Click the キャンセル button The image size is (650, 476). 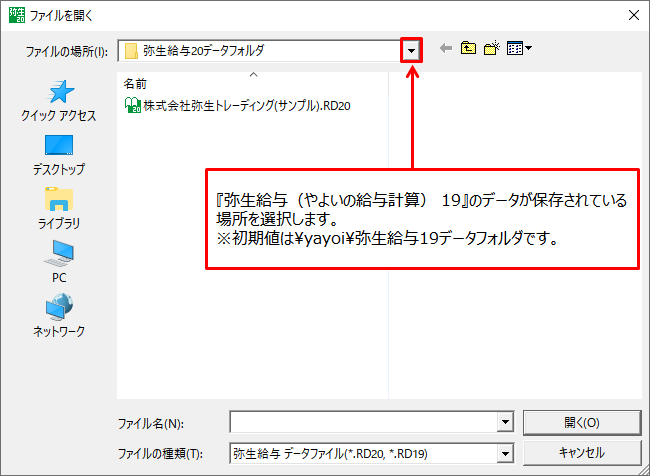click(x=582, y=453)
